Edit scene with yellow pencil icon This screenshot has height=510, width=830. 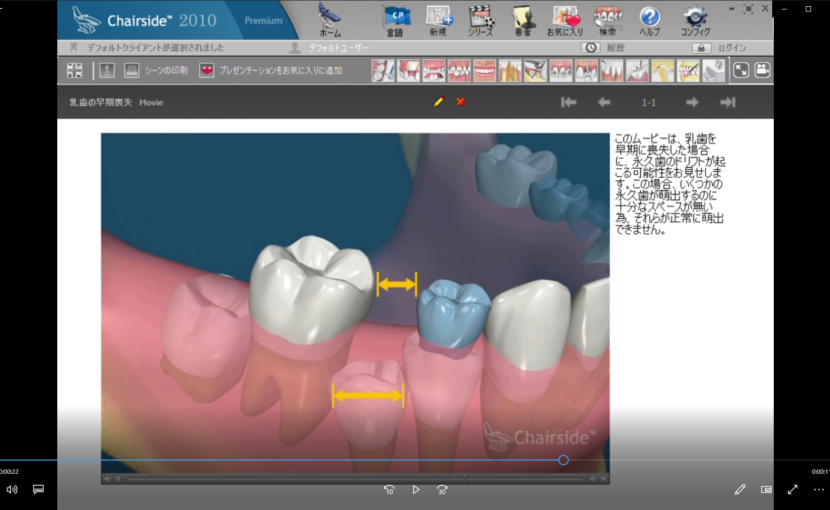pos(438,102)
